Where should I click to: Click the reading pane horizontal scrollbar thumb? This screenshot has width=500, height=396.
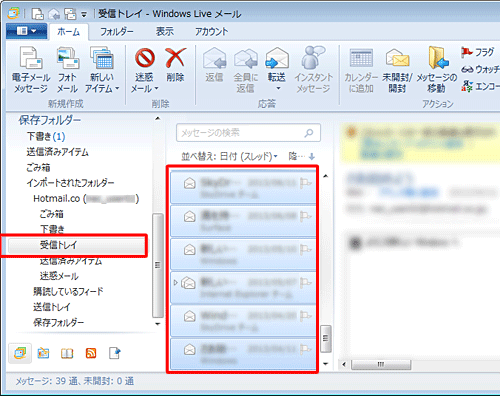381,364
